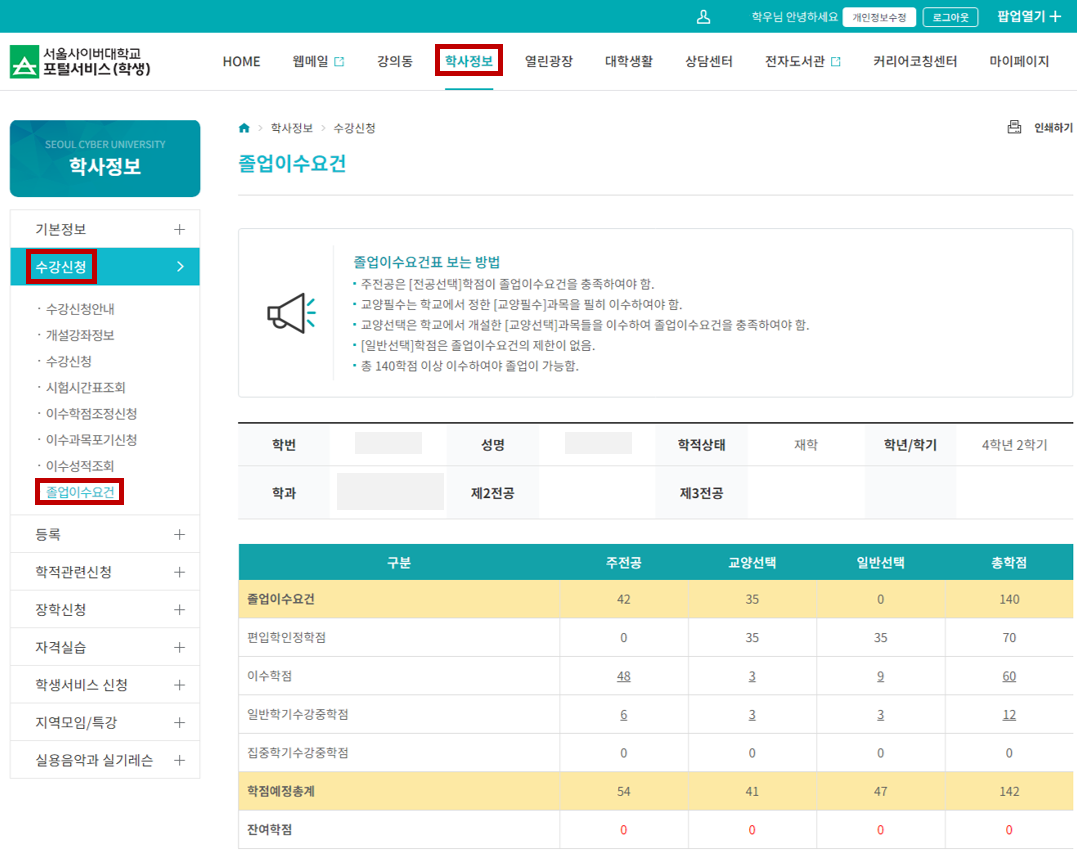The image size is (1077, 856).
Task: Click the external link icon beside 전자도서관
Action: pyautogui.click(x=835, y=61)
